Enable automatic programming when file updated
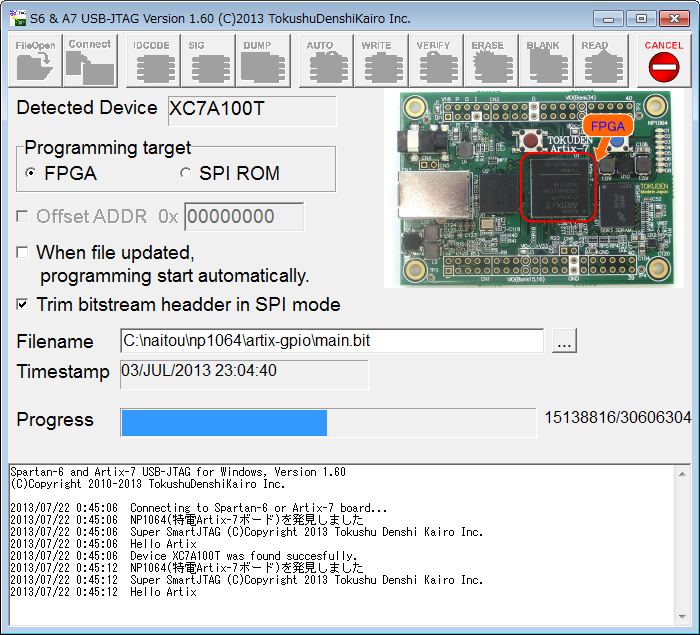Viewport: 700px width, 635px height. 23,253
